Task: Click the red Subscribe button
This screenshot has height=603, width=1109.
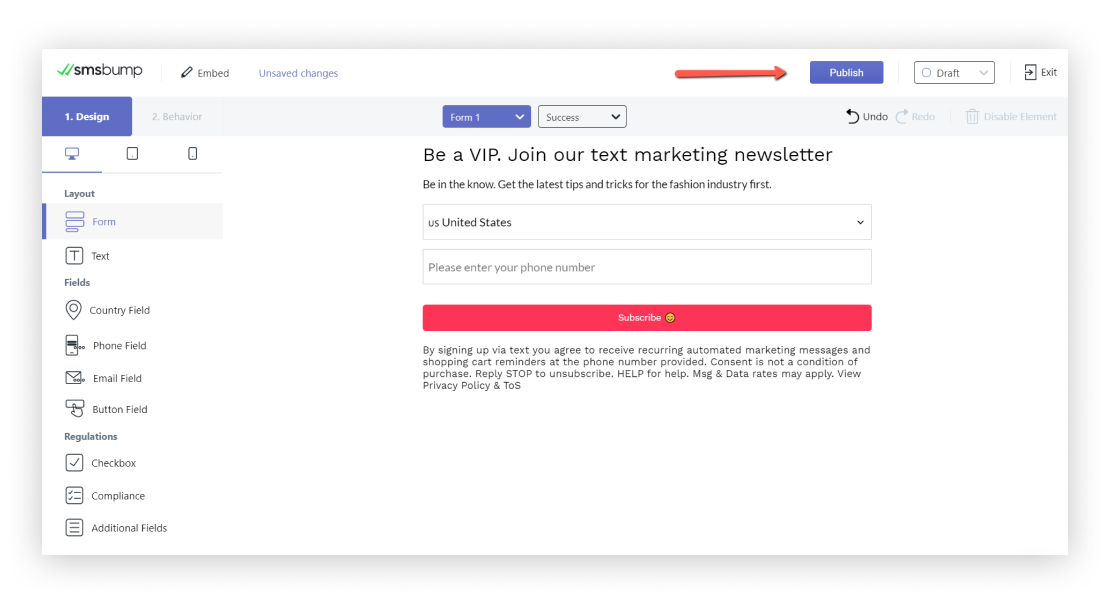Action: 647,317
